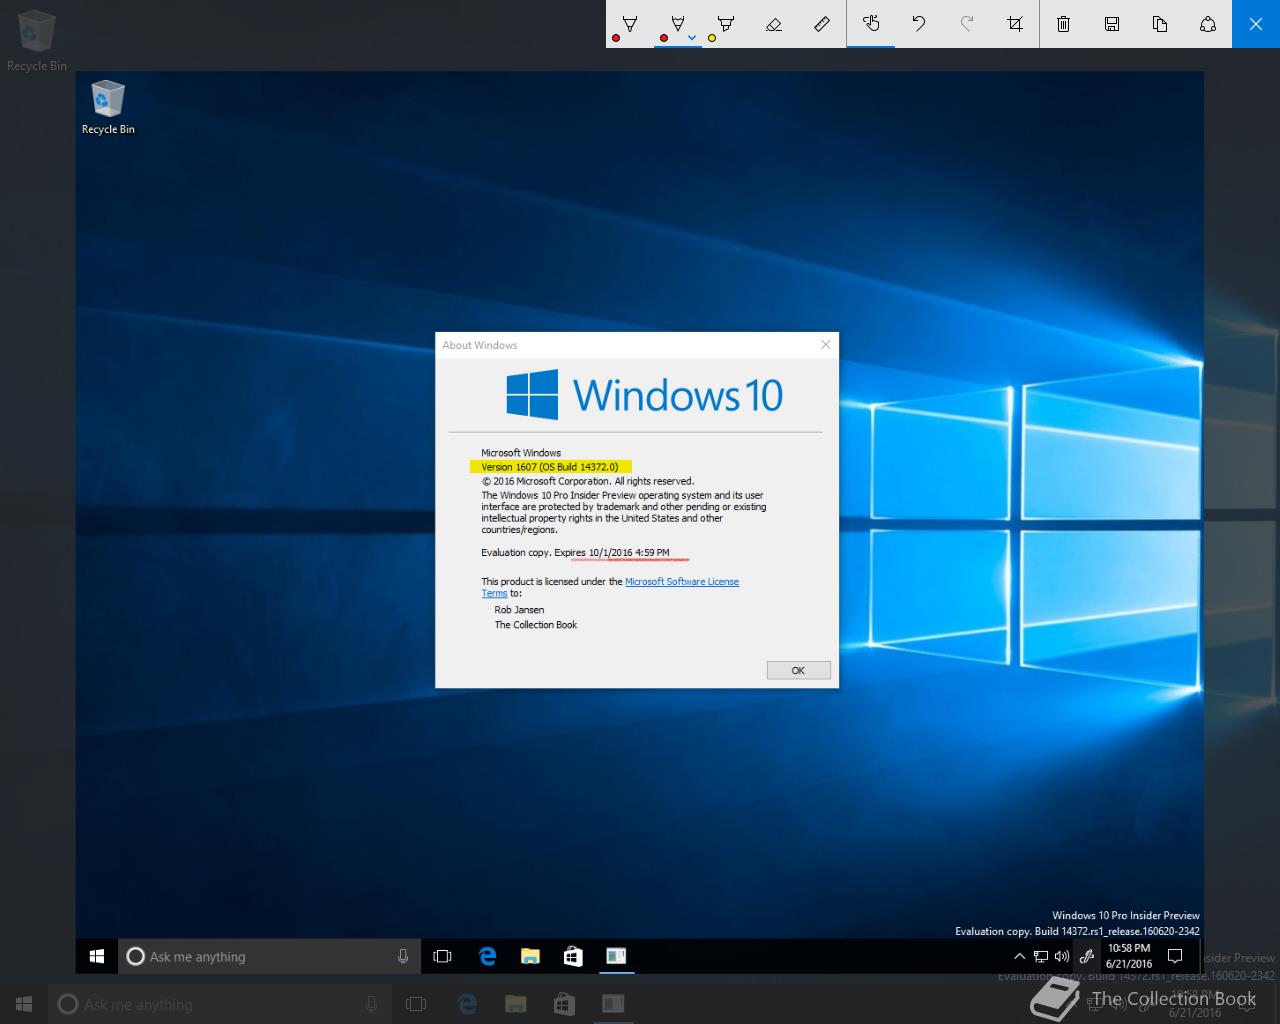The image size is (1280, 1024).
Task: Click the bright Ask me anything search box
Action: (x=270, y=957)
